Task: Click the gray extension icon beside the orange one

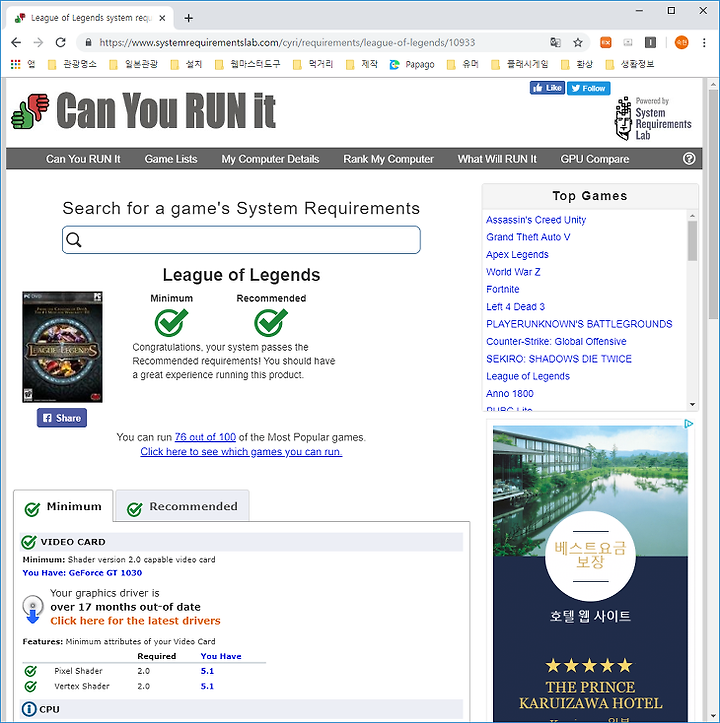Action: click(x=628, y=42)
